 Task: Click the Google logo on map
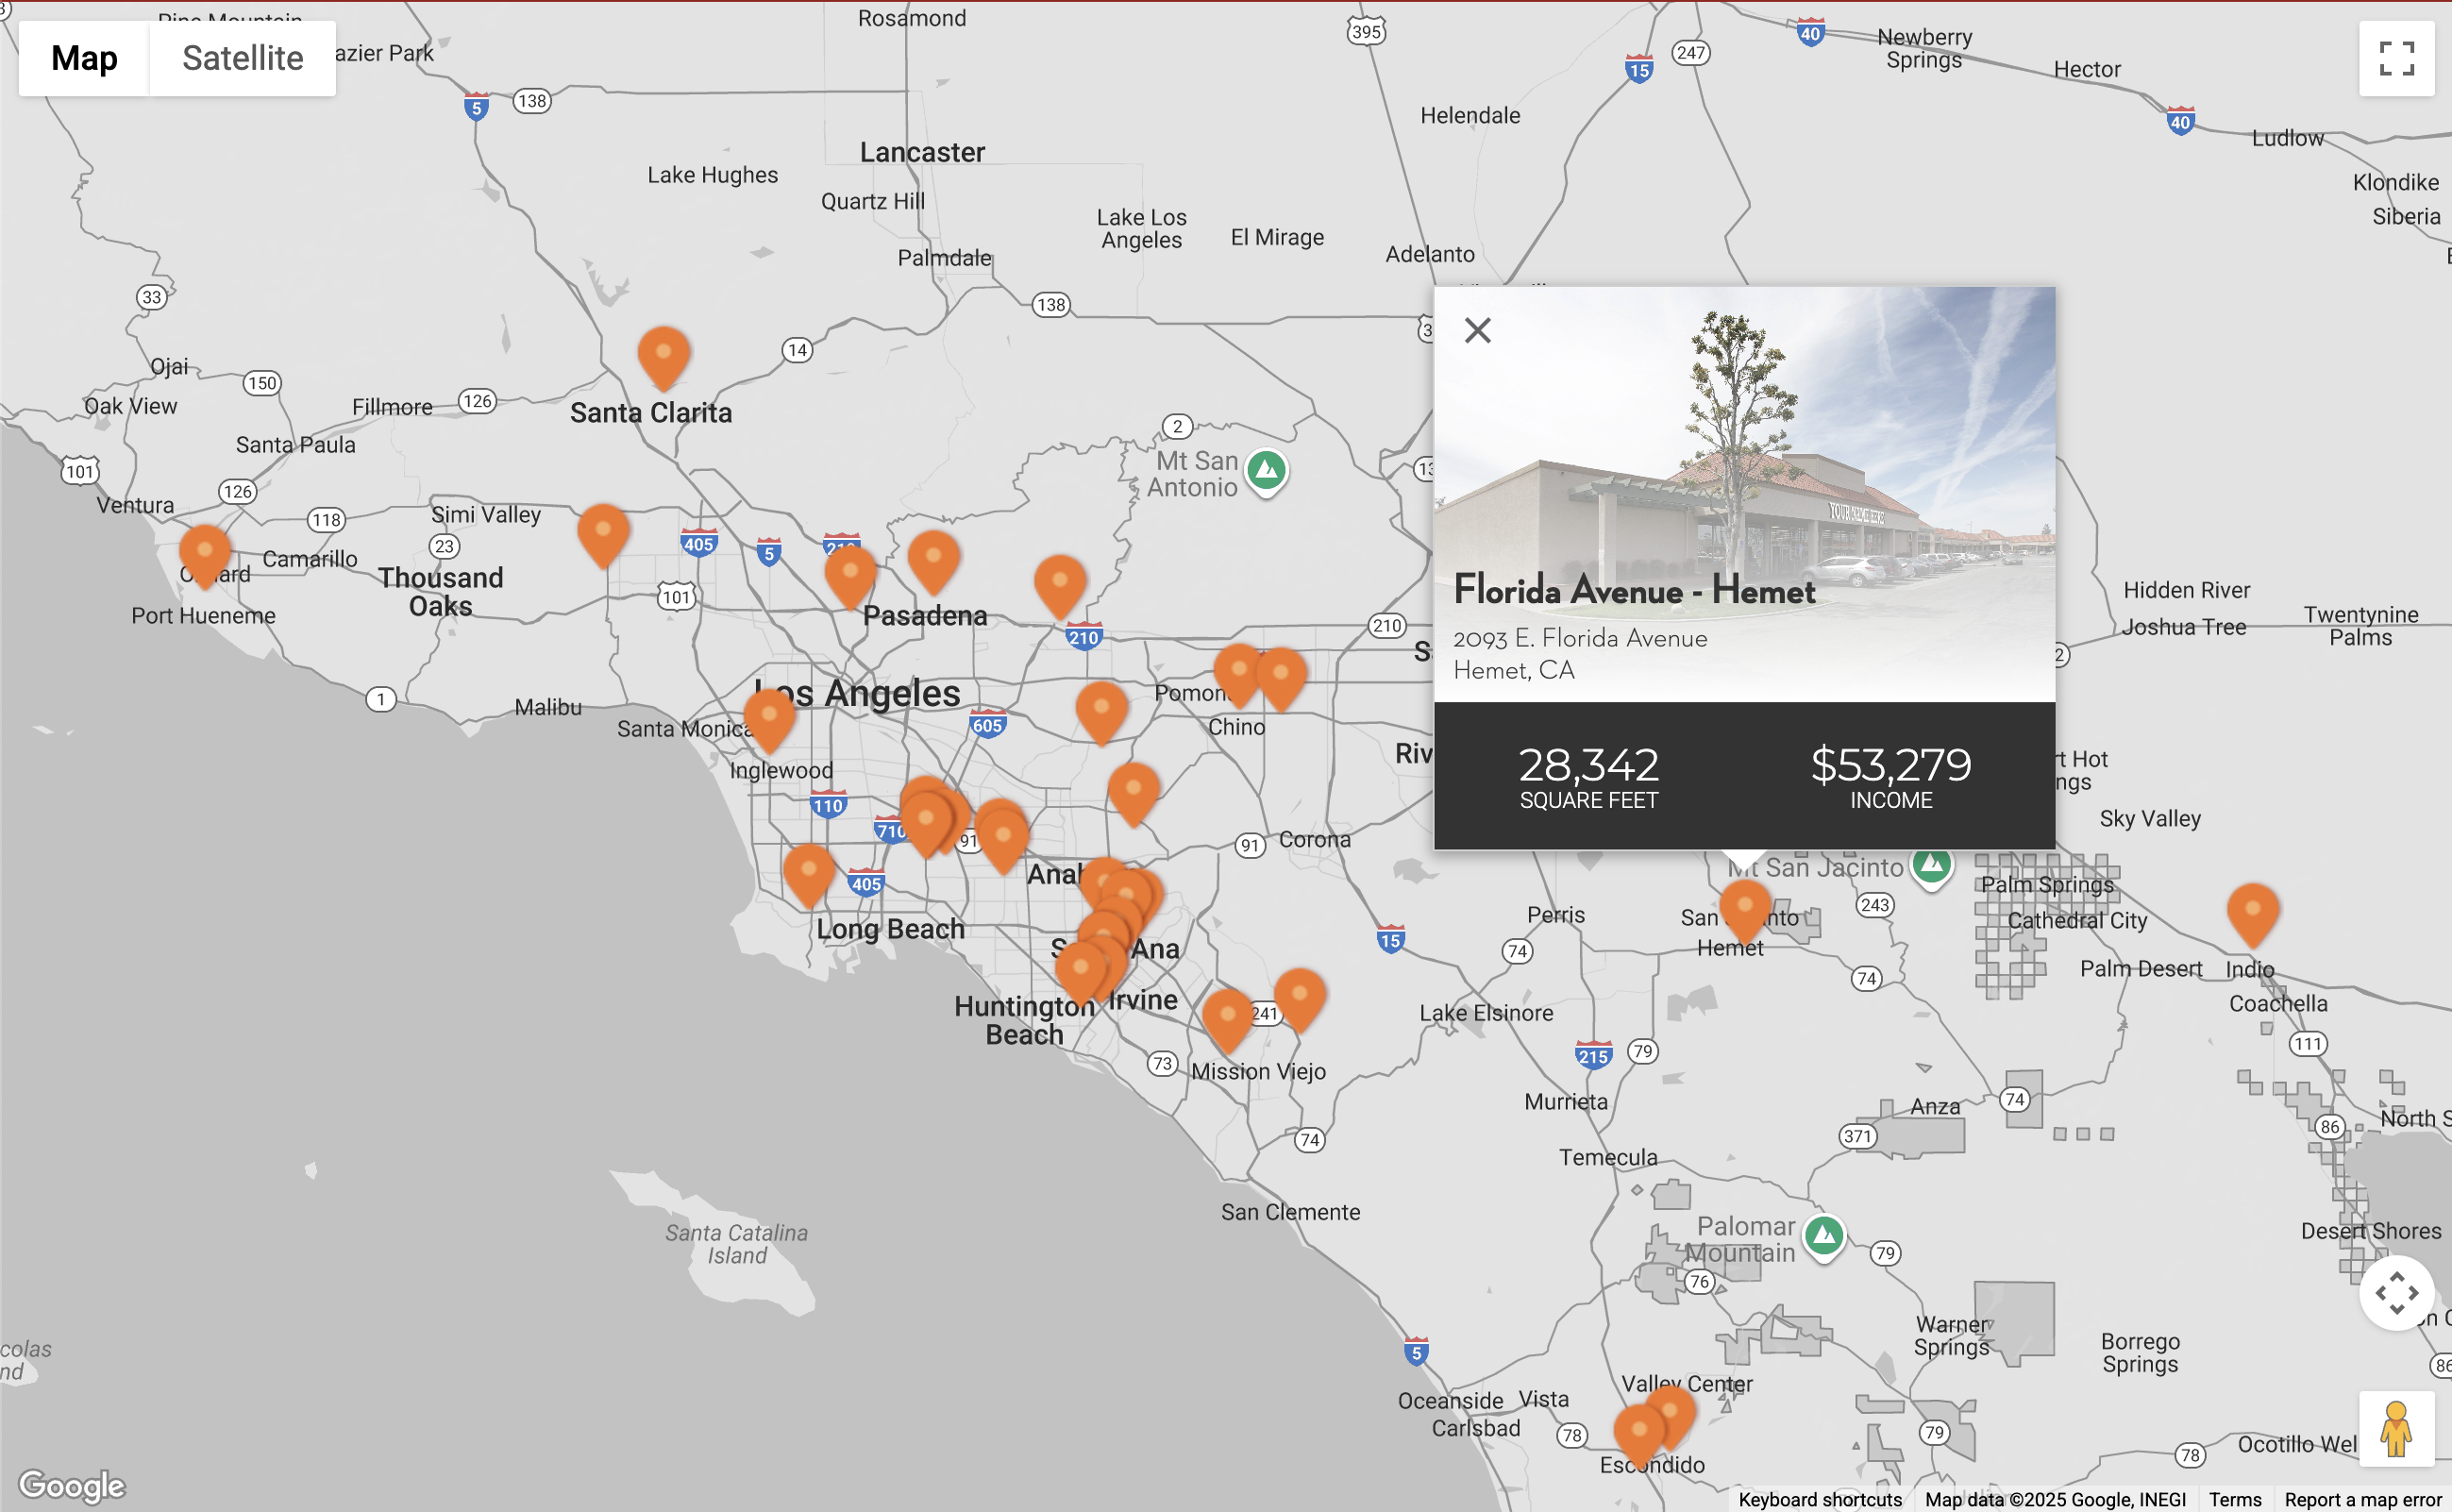72,1486
